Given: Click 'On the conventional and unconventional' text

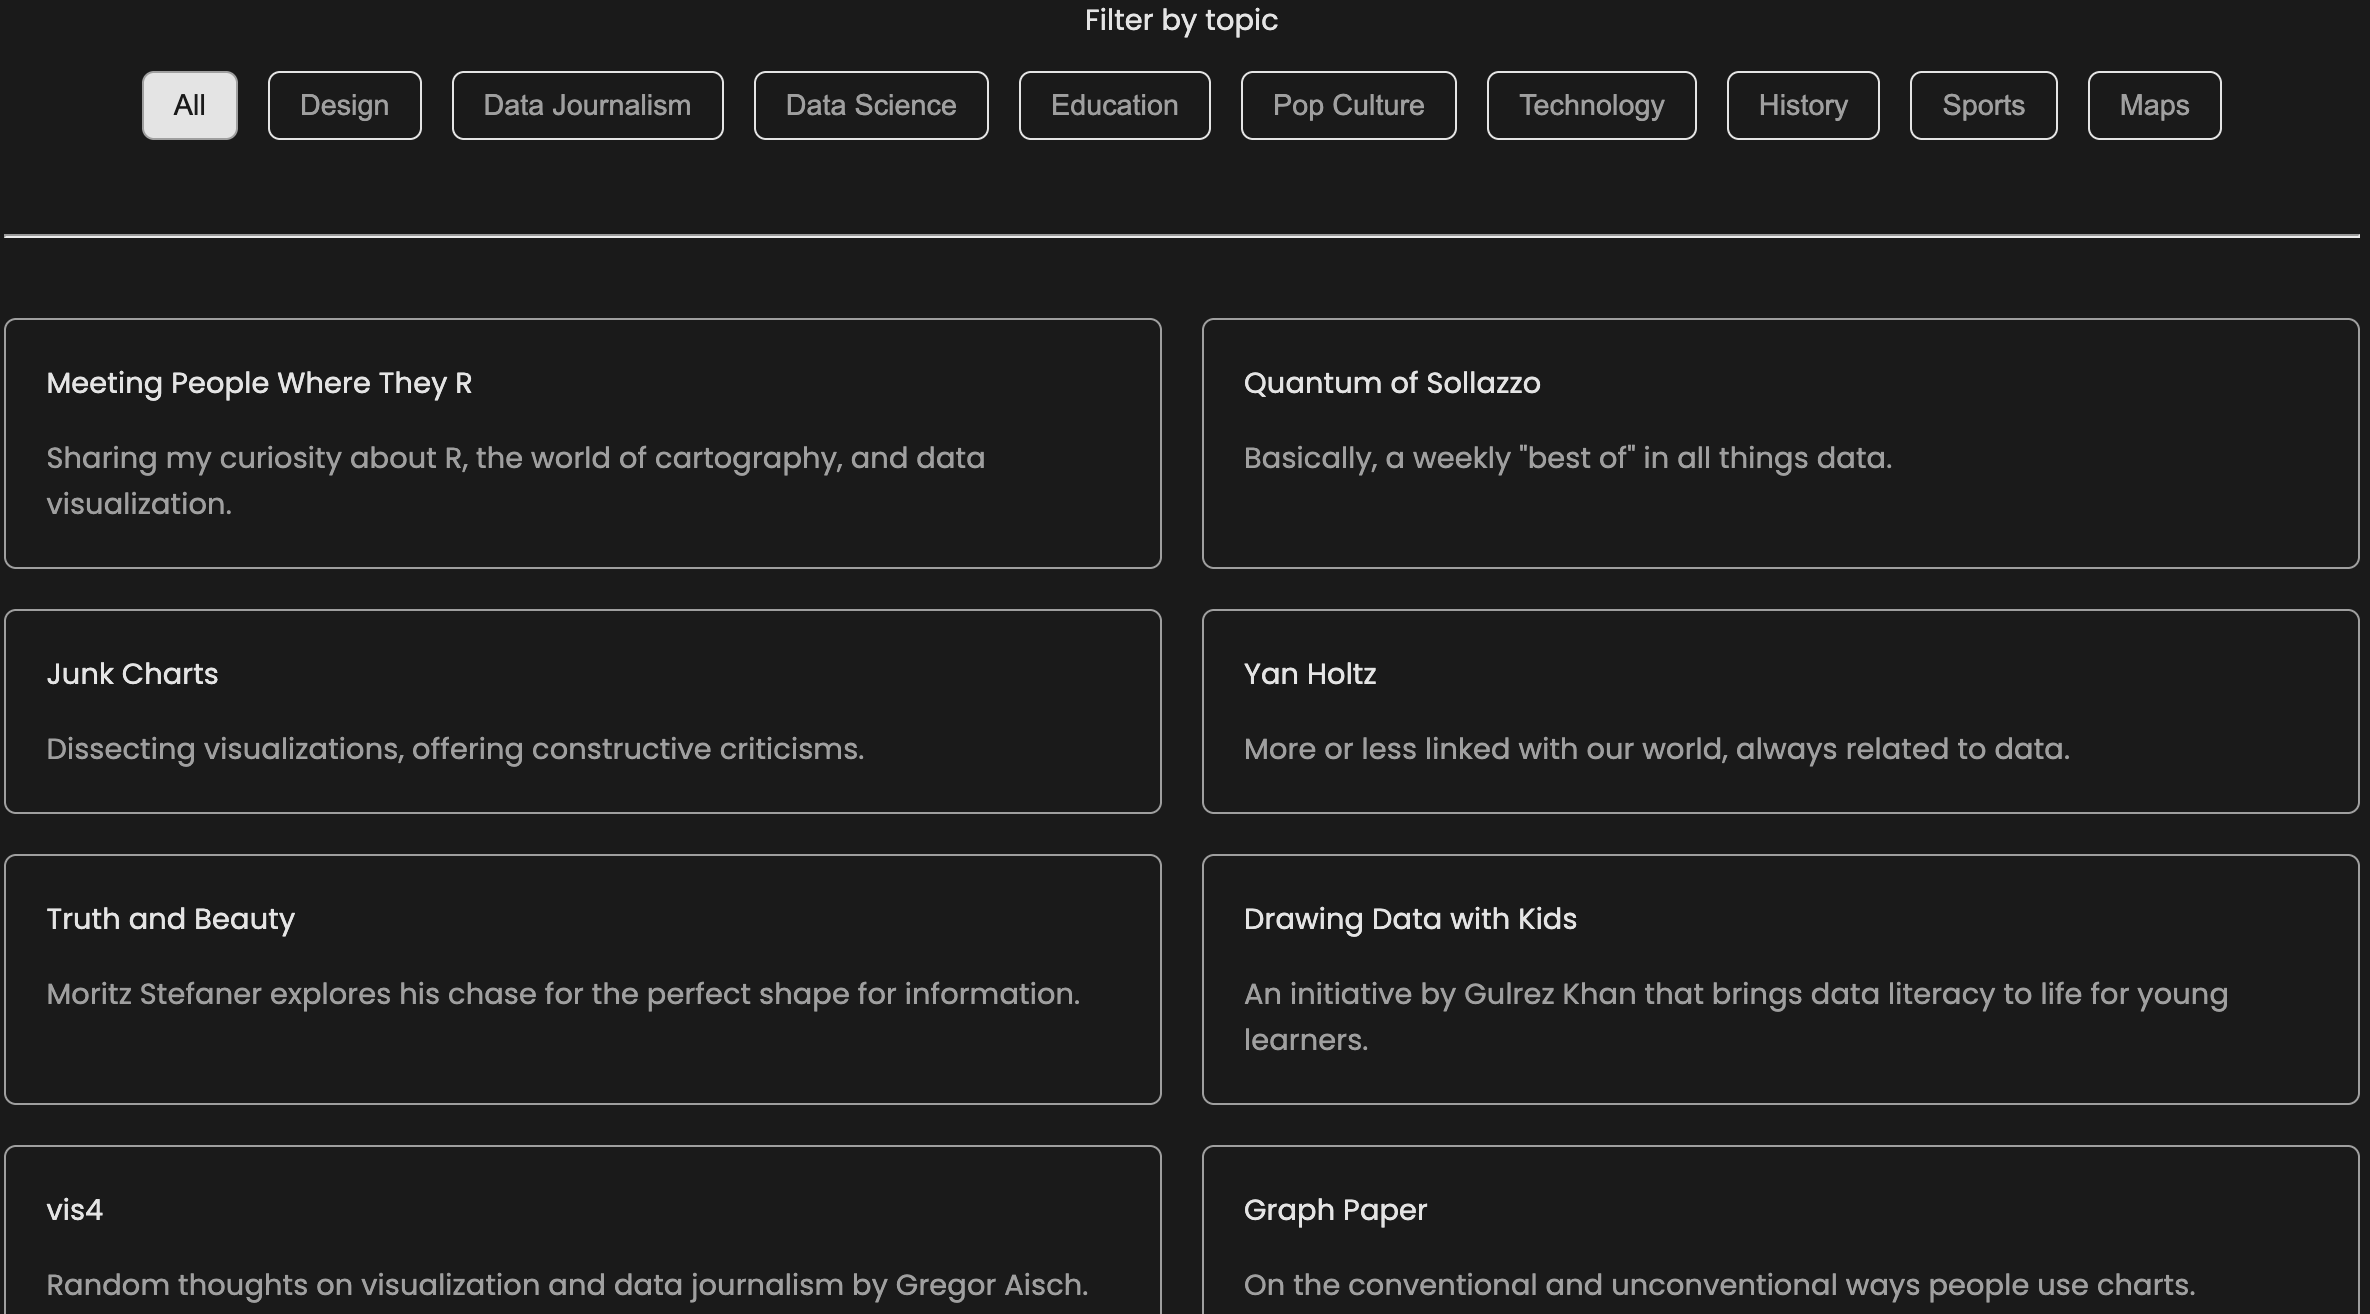Looking at the screenshot, I should (1720, 1285).
